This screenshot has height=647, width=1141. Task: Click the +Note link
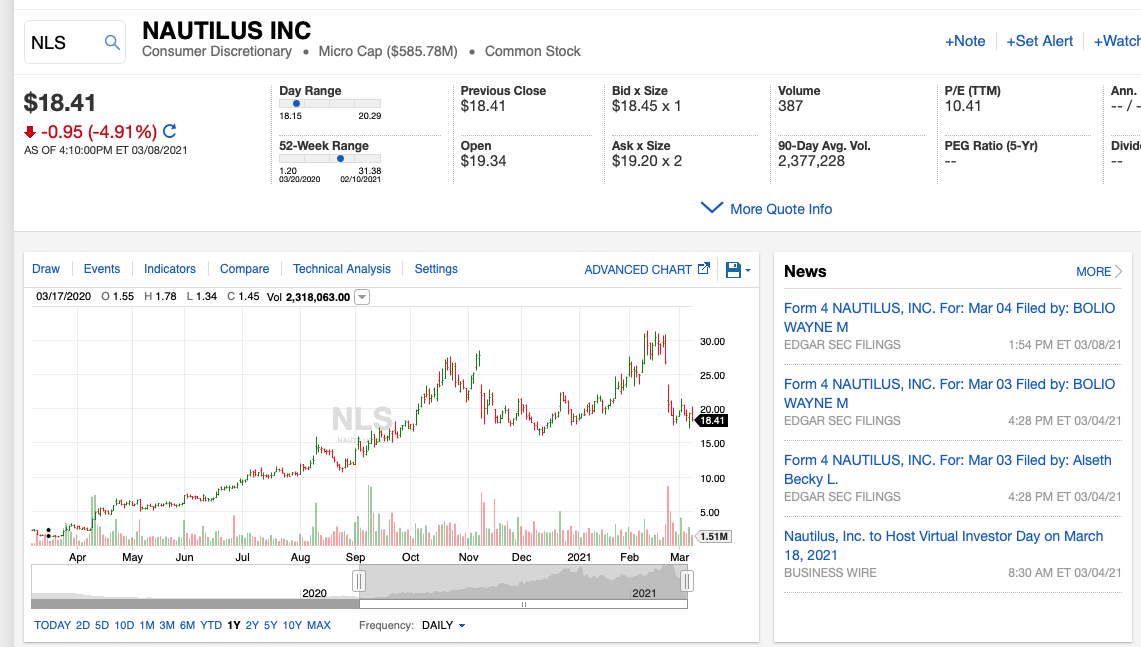click(x=965, y=41)
